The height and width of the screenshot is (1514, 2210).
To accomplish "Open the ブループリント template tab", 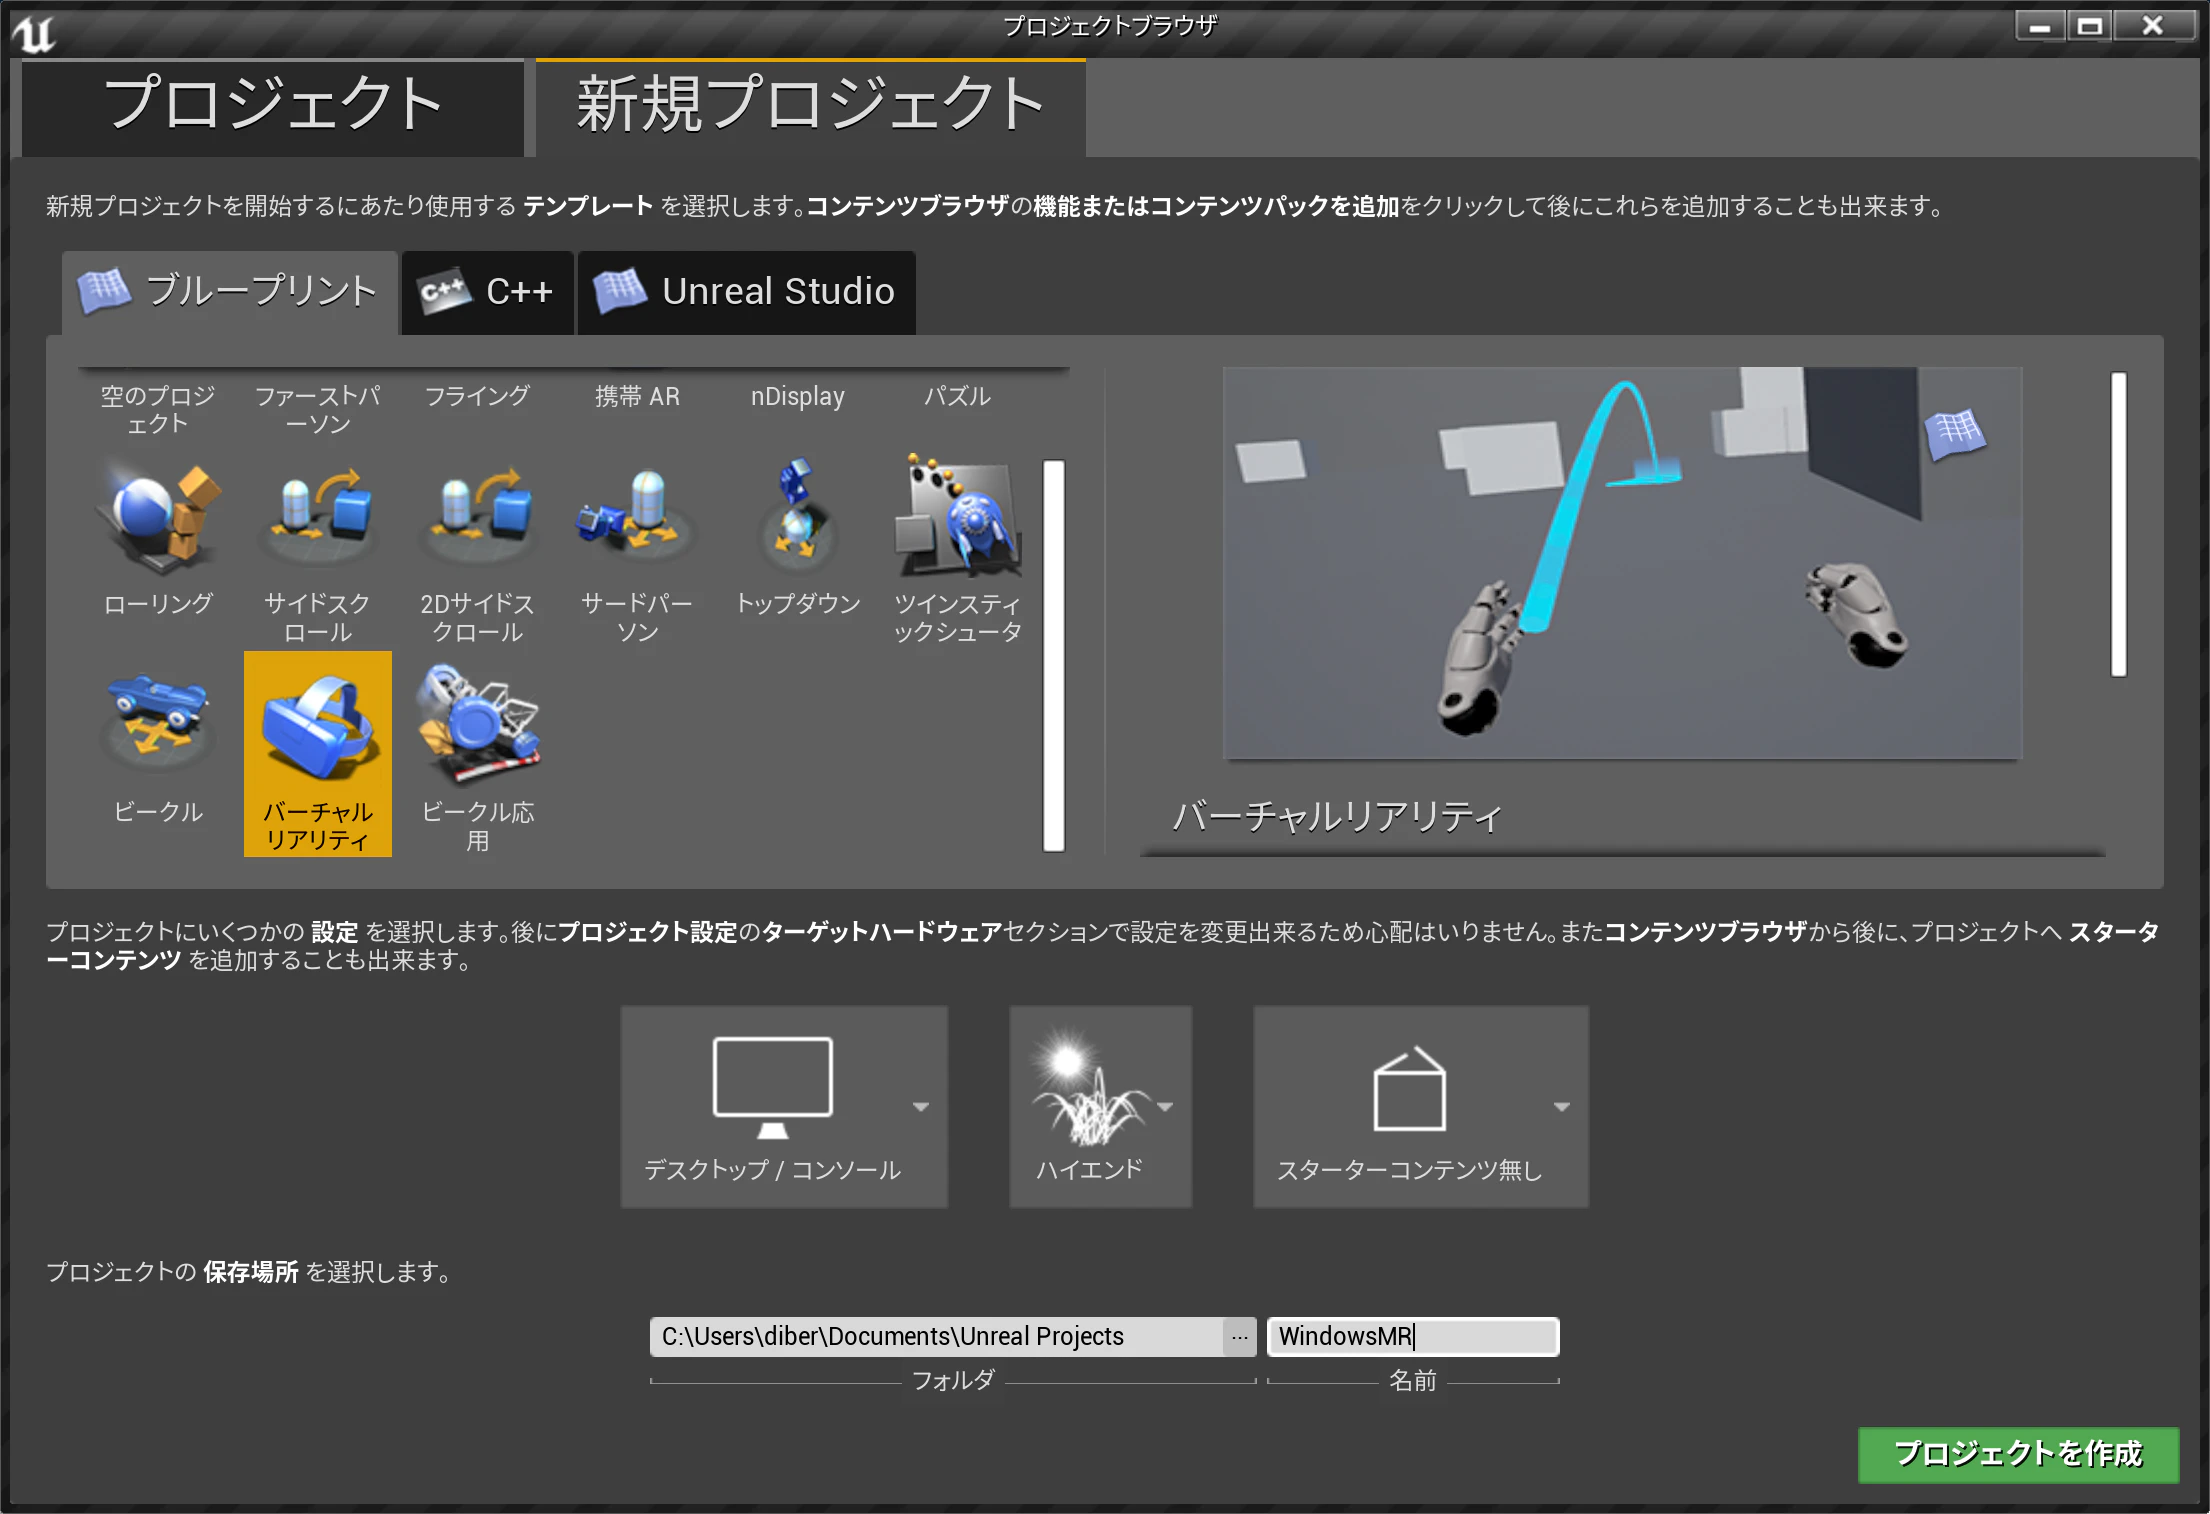I will pos(230,292).
